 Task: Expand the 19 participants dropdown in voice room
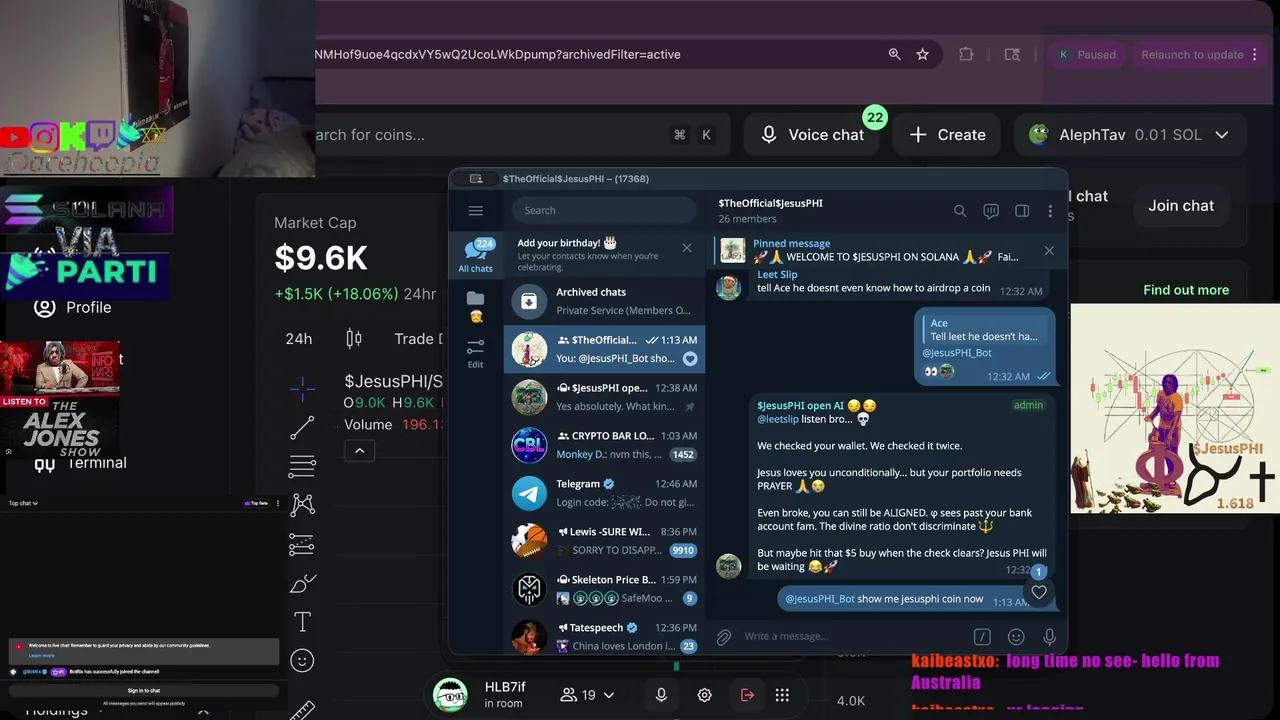click(587, 695)
